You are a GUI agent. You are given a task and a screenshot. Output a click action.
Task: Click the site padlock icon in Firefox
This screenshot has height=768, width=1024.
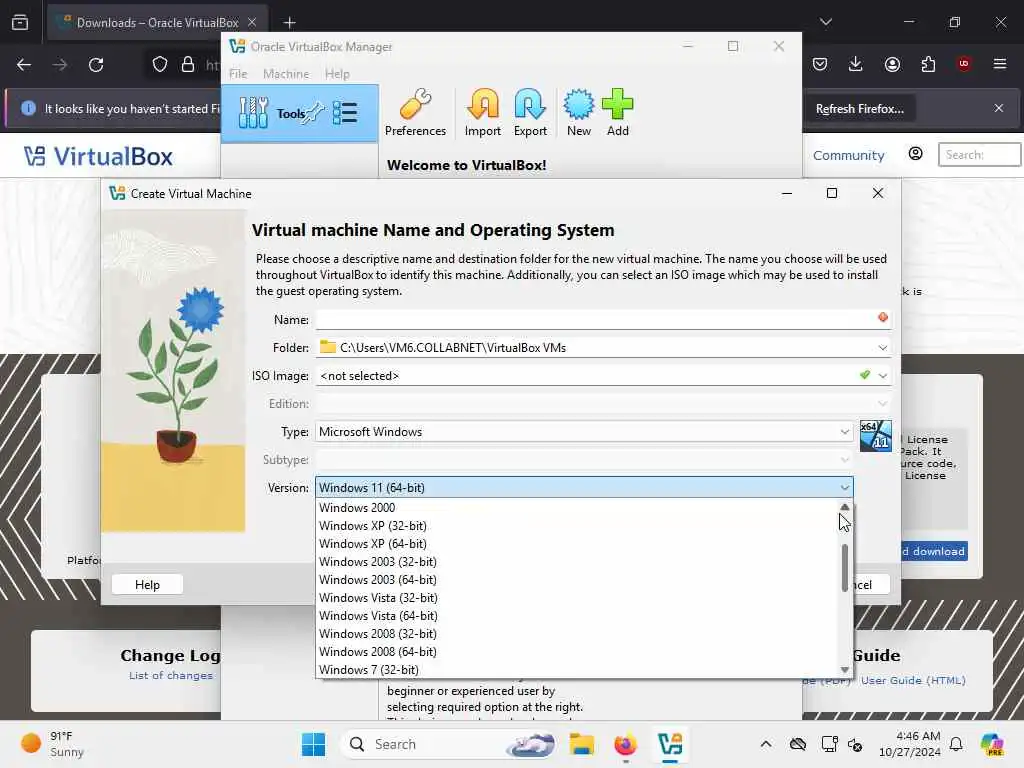click(188, 65)
